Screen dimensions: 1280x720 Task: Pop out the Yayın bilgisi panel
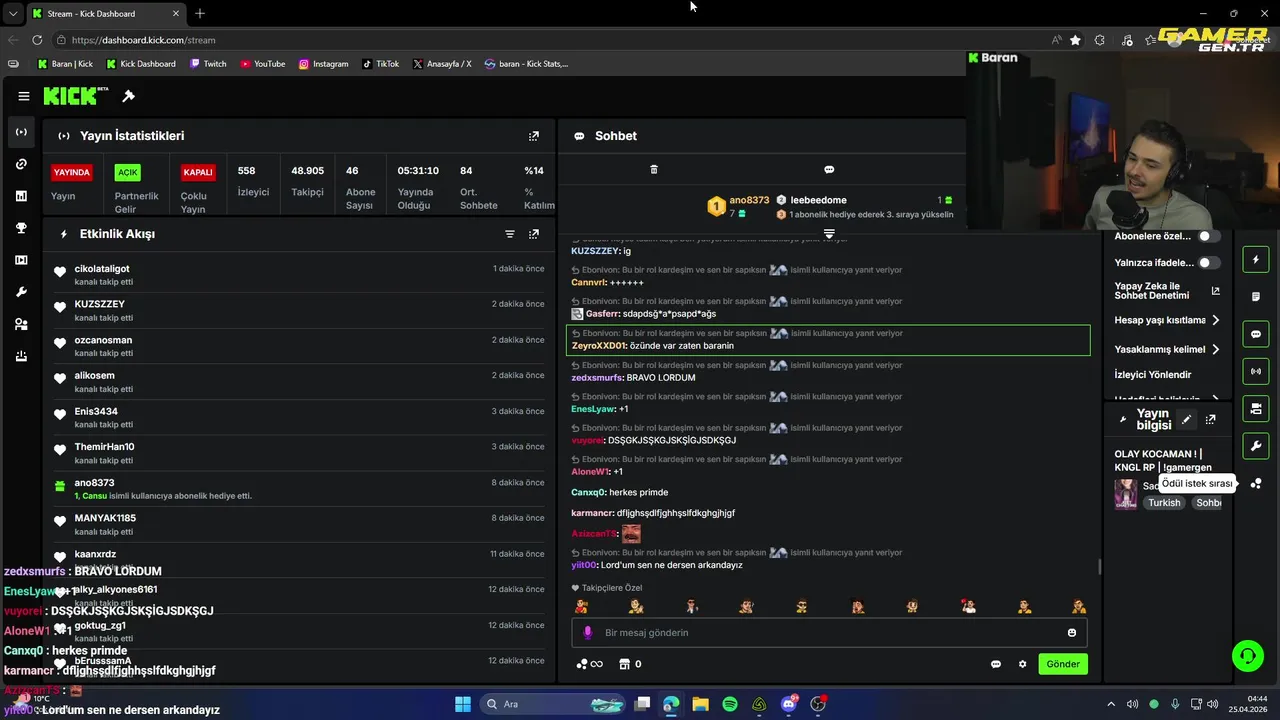1210,420
